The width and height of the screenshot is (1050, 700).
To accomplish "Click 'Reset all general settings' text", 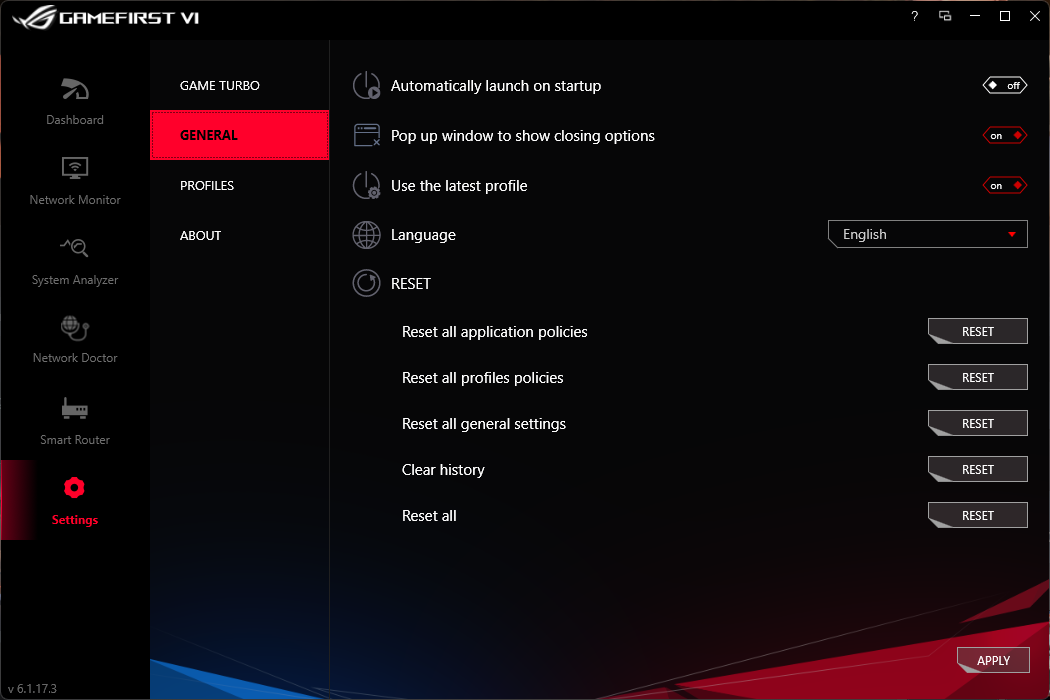I will point(484,424).
